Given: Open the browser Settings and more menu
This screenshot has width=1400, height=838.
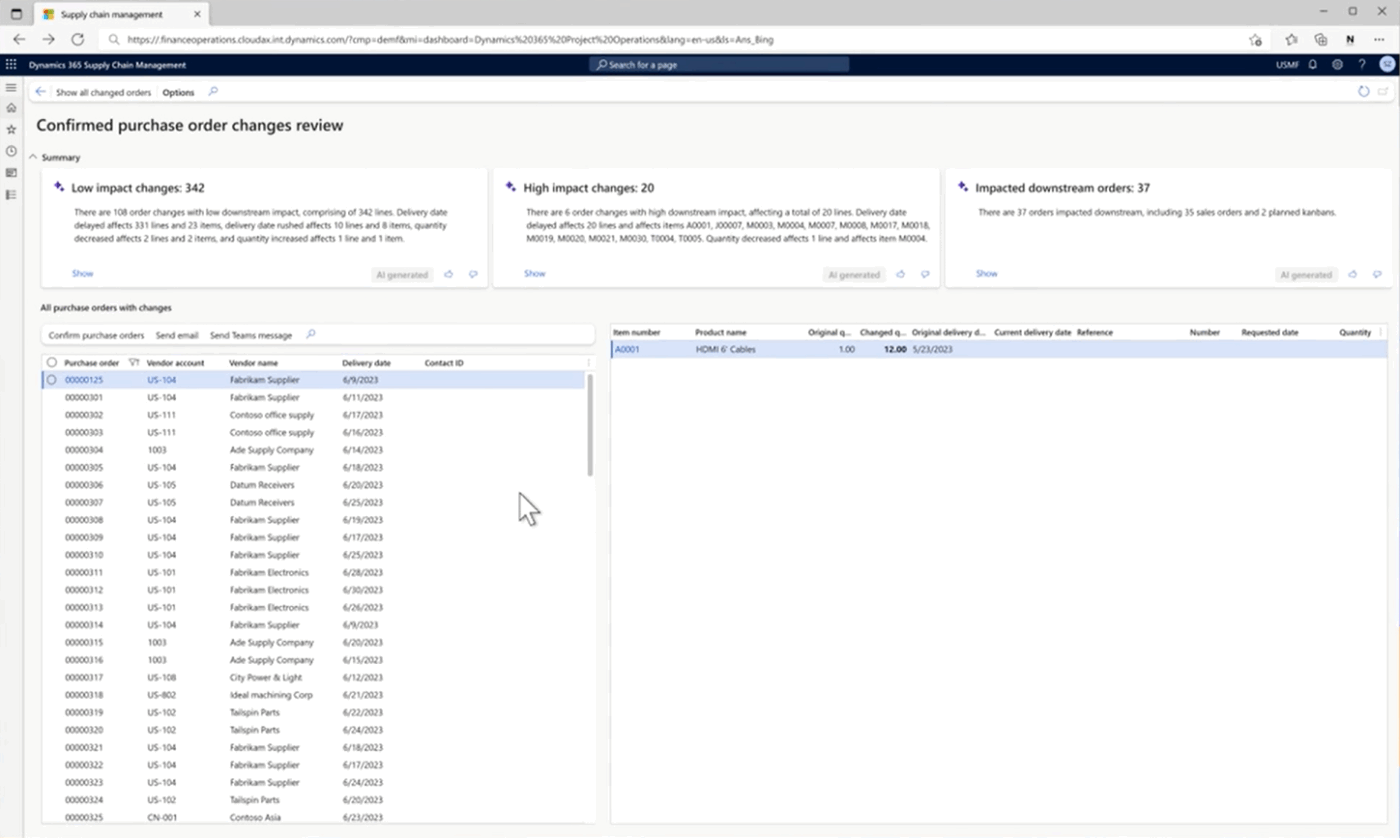Looking at the screenshot, I should [1379, 39].
